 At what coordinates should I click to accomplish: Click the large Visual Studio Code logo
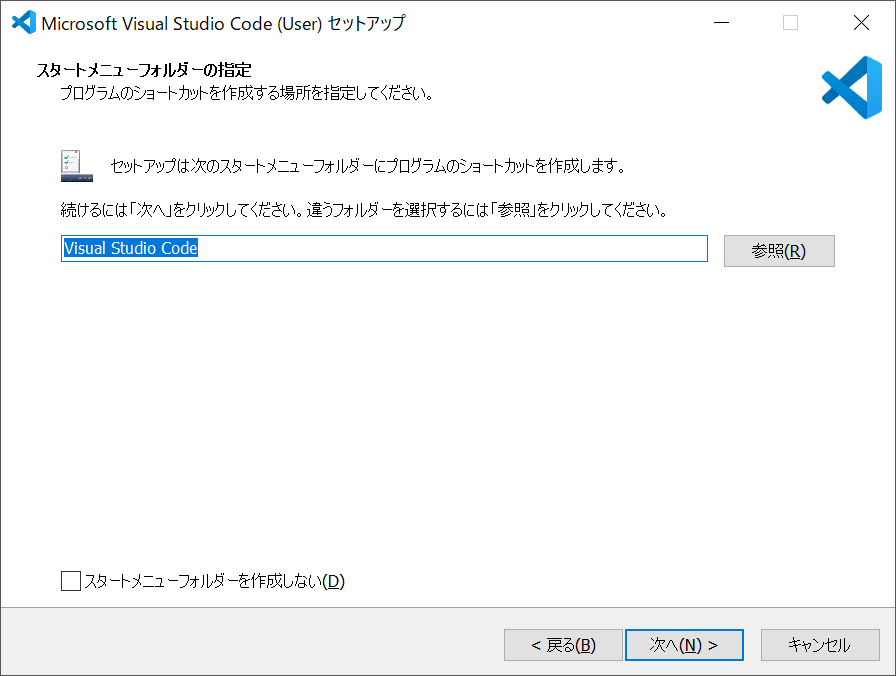(x=851, y=87)
